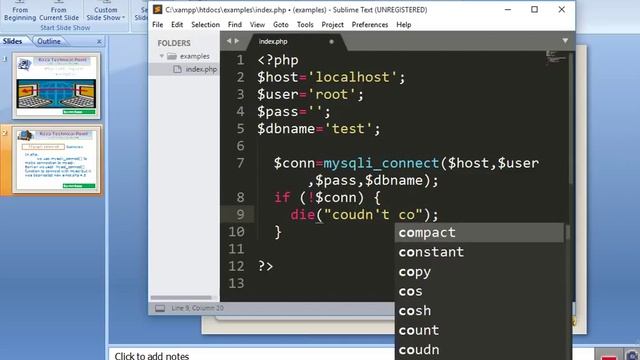The image size is (640, 360).
Task: Choose 'cosh' from autocomplete list
Action: [x=479, y=311]
